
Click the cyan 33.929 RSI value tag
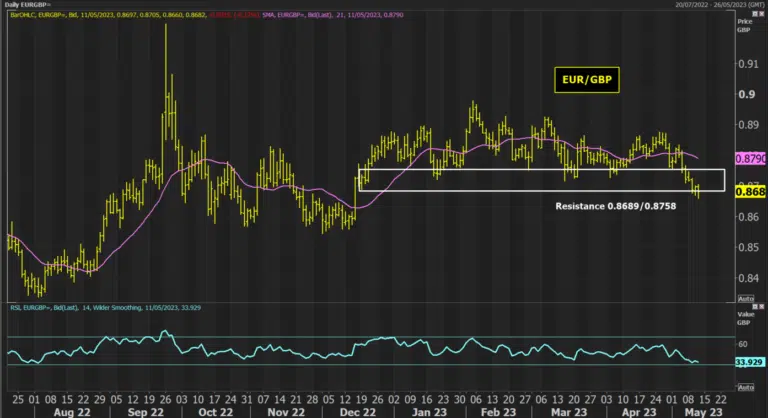pyautogui.click(x=749, y=362)
